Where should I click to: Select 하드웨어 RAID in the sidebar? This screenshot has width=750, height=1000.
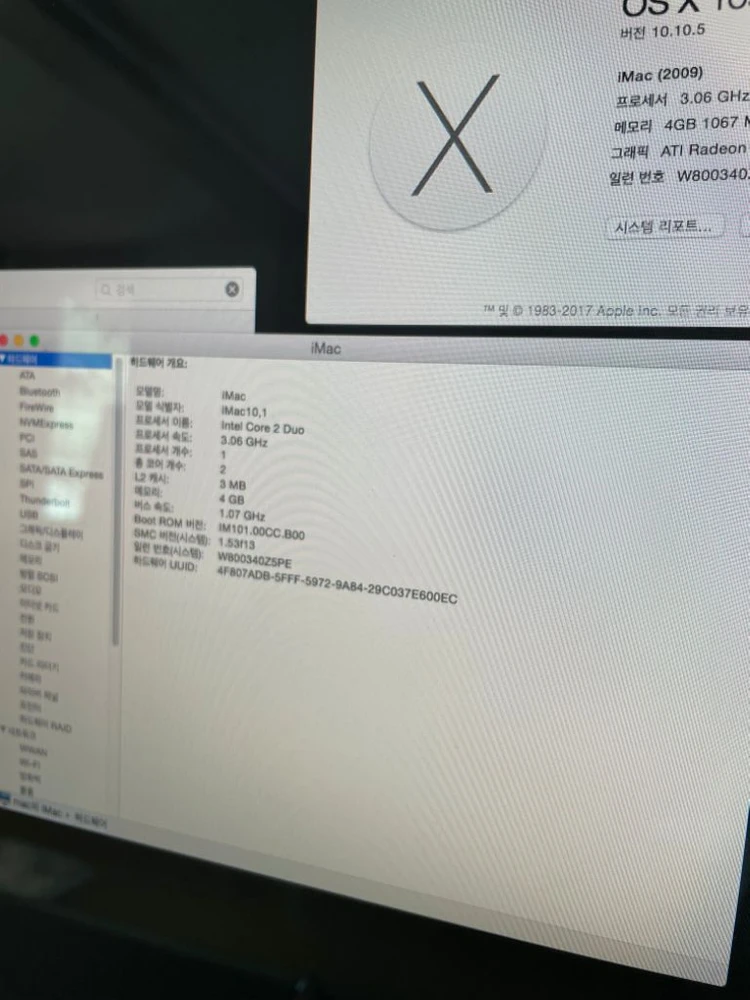[45, 723]
